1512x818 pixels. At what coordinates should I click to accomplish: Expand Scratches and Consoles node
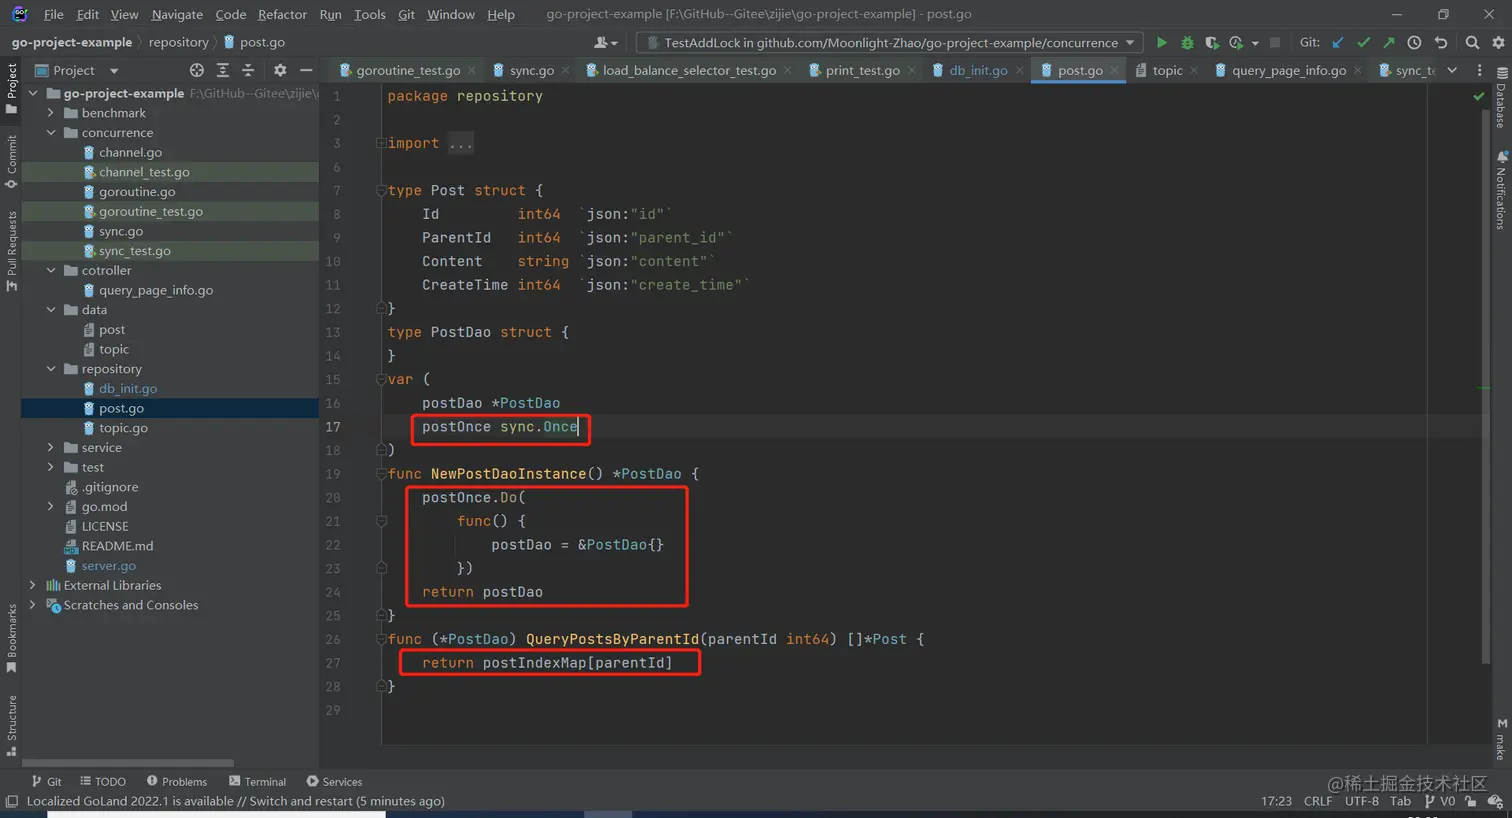click(x=33, y=605)
